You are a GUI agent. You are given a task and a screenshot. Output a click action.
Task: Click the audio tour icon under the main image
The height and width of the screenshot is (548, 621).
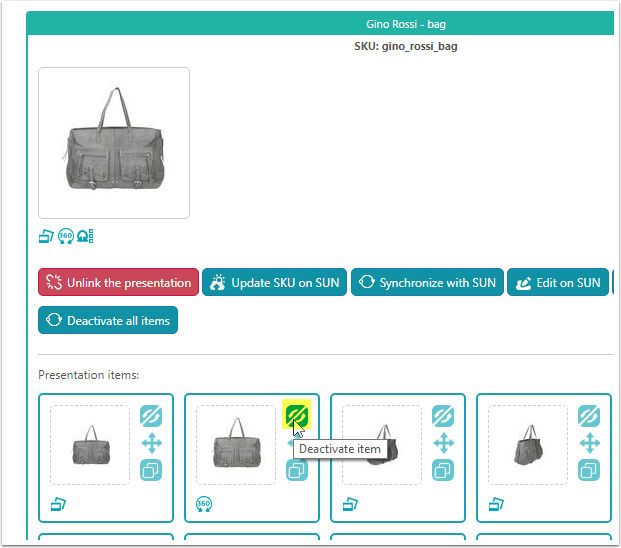pos(85,236)
